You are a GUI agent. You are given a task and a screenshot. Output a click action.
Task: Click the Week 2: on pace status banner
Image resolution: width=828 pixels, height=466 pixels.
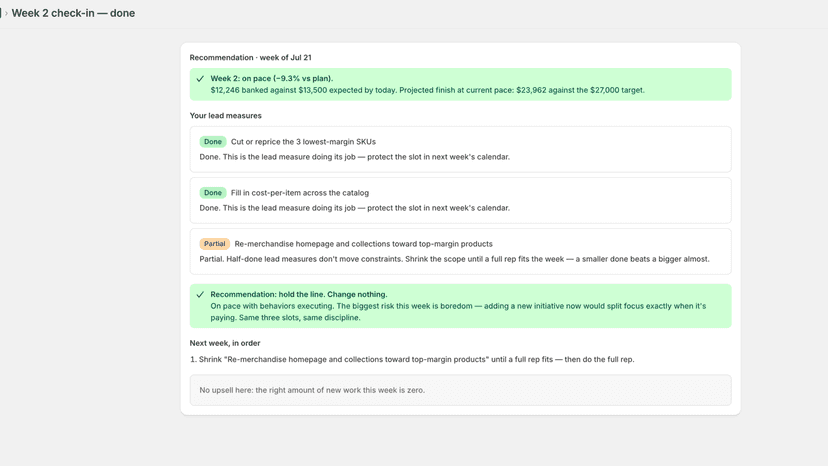pos(460,85)
